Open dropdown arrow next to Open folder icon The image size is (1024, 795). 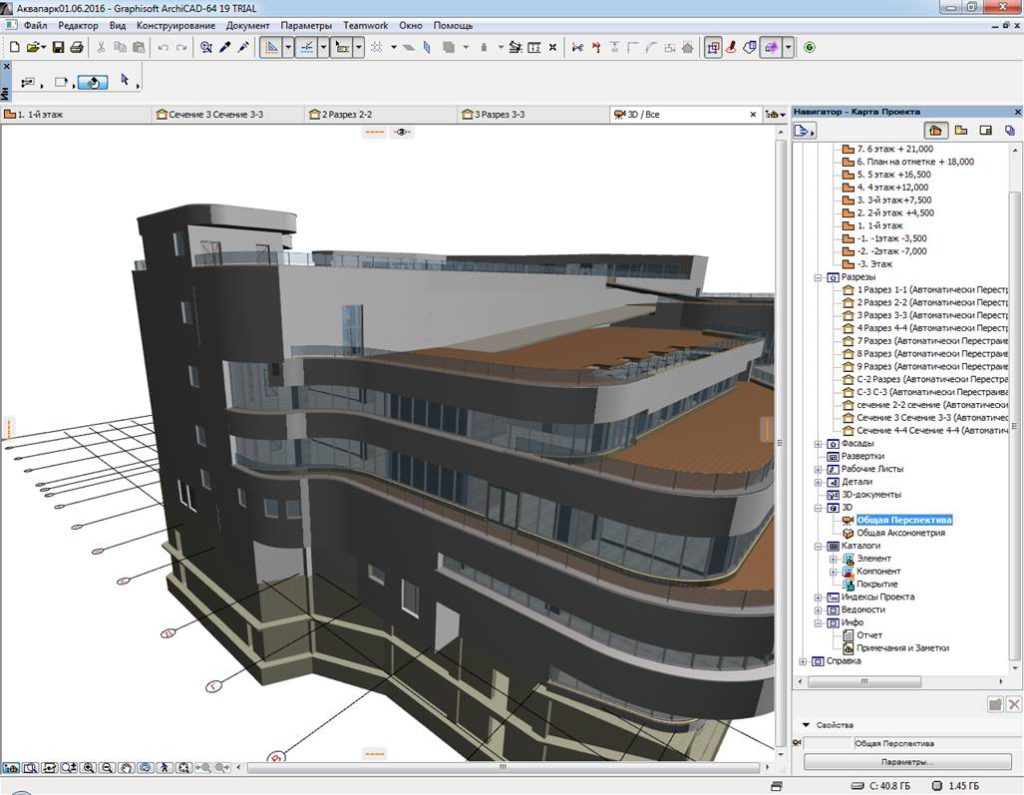44,47
